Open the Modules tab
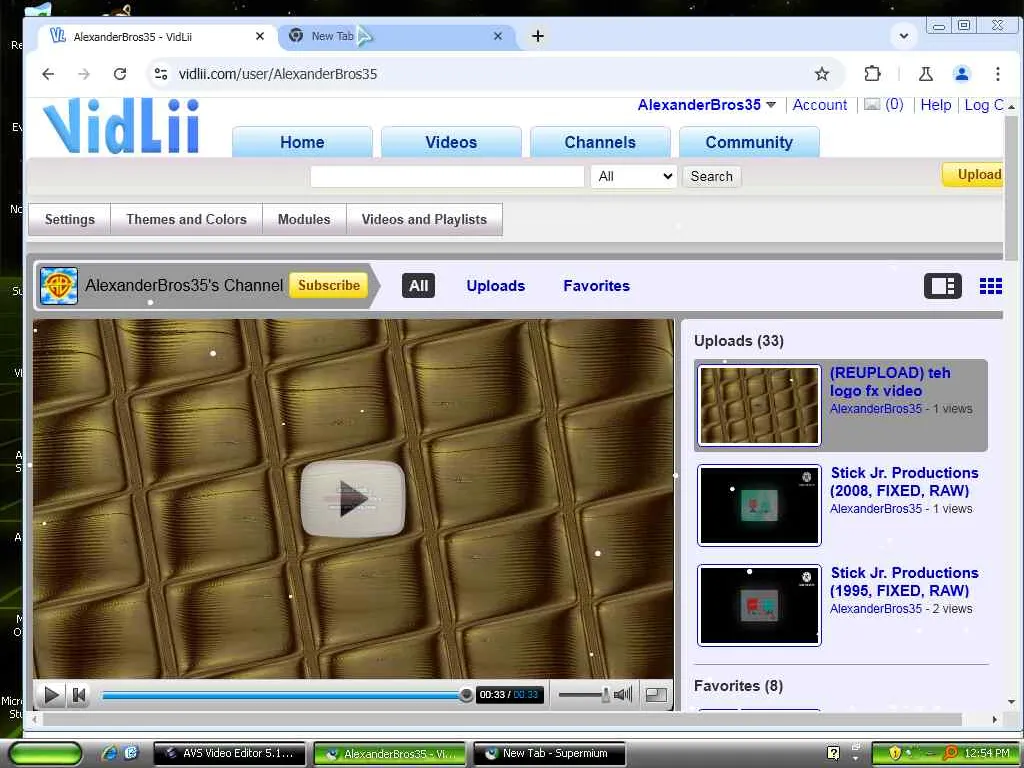The height and width of the screenshot is (768, 1024). 304,219
